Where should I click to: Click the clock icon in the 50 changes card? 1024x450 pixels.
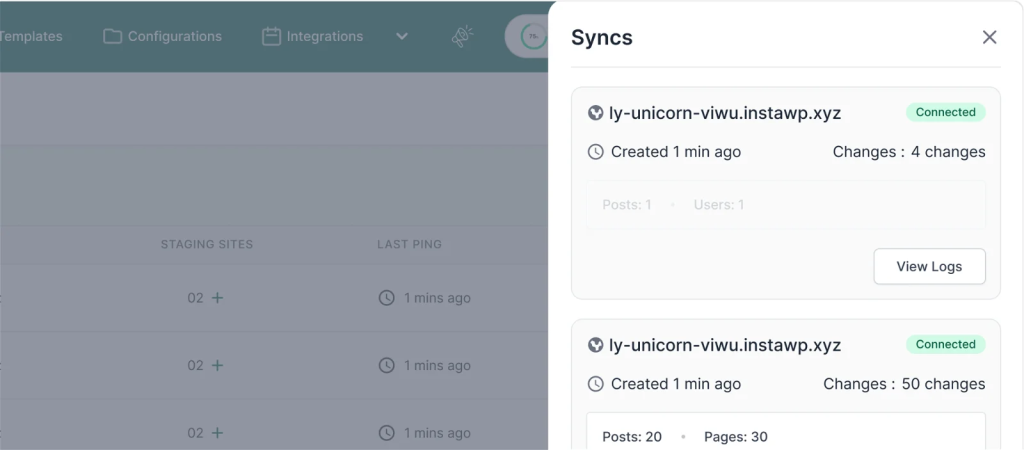596,384
